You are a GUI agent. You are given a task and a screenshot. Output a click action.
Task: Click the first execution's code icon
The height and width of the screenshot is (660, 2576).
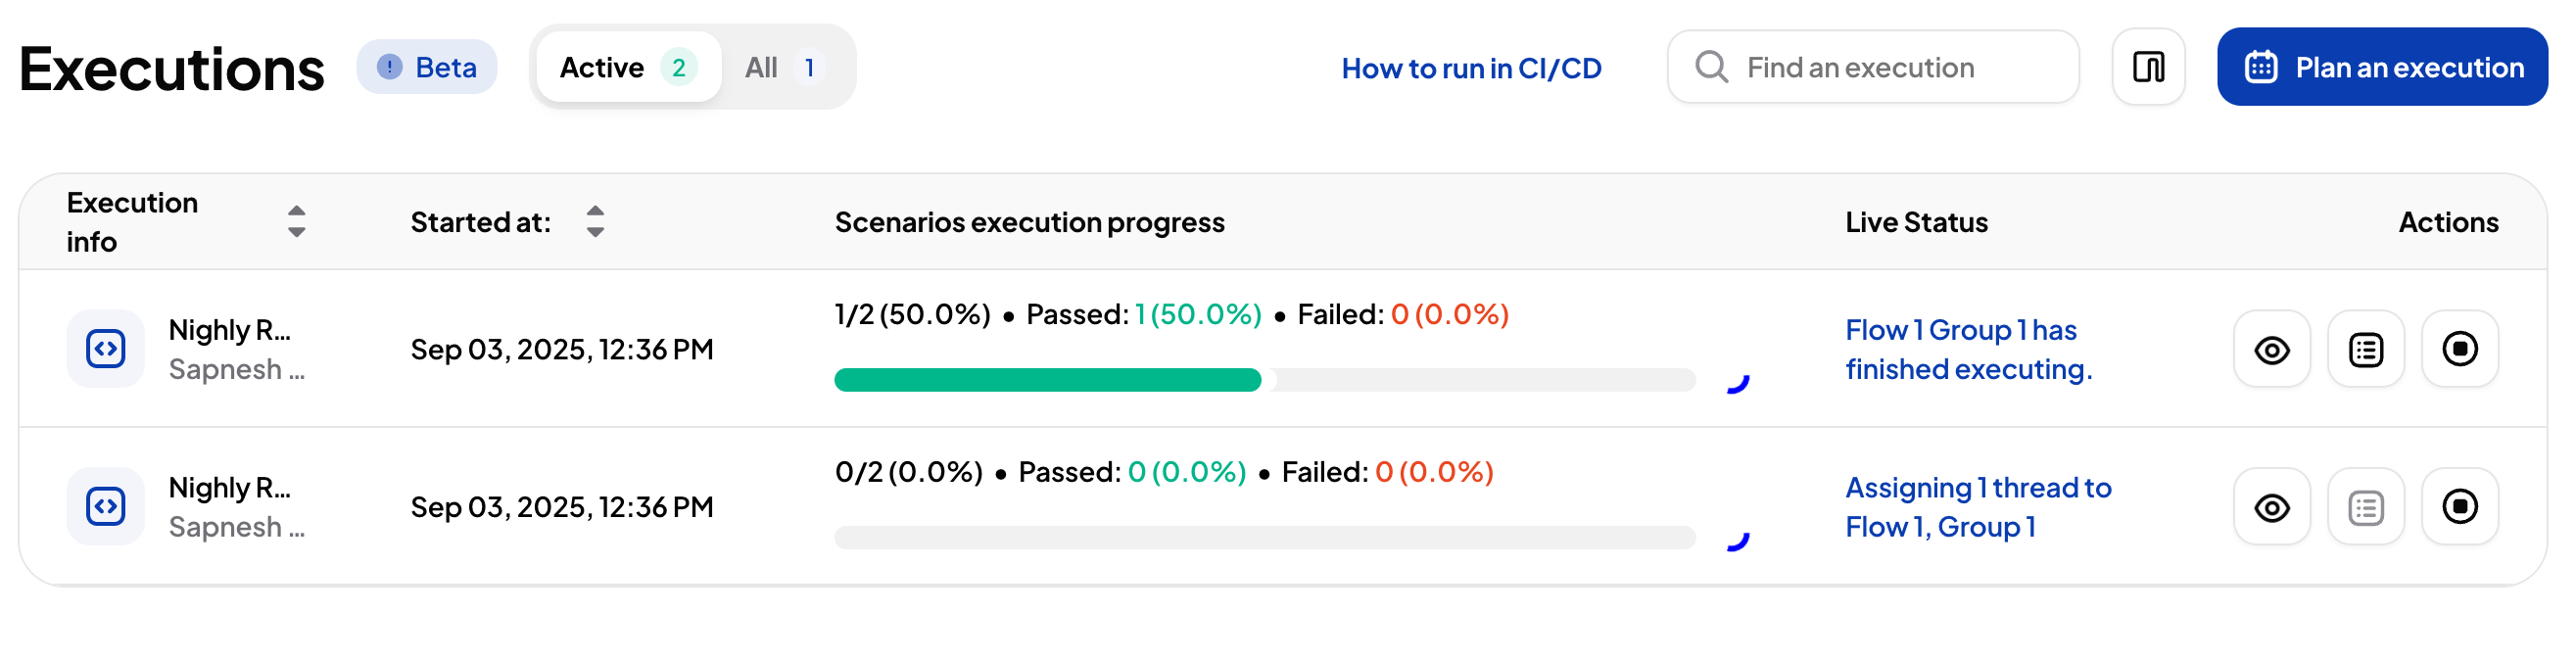click(106, 349)
